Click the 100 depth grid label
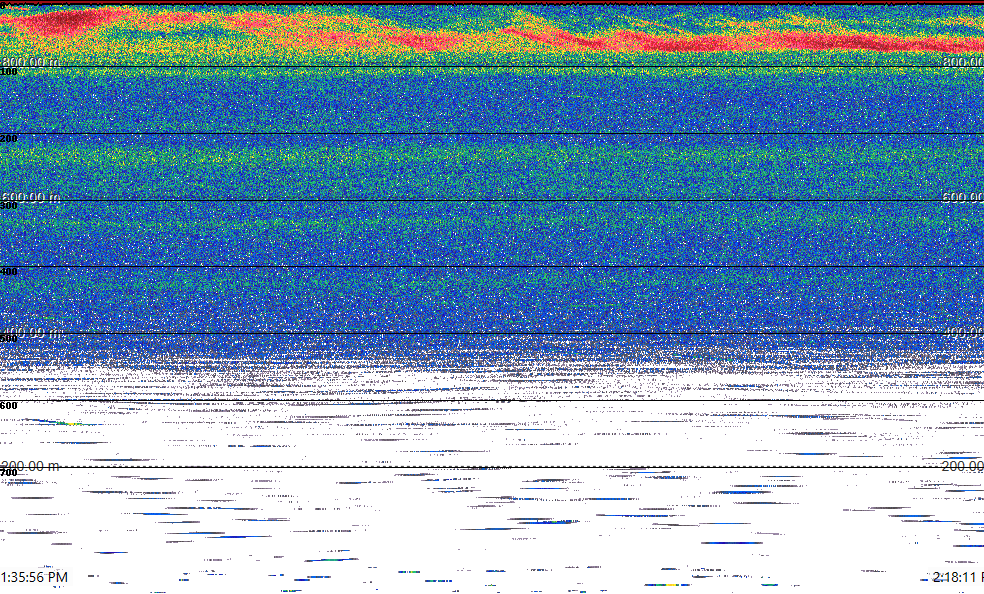The width and height of the screenshot is (984, 594). 9,72
